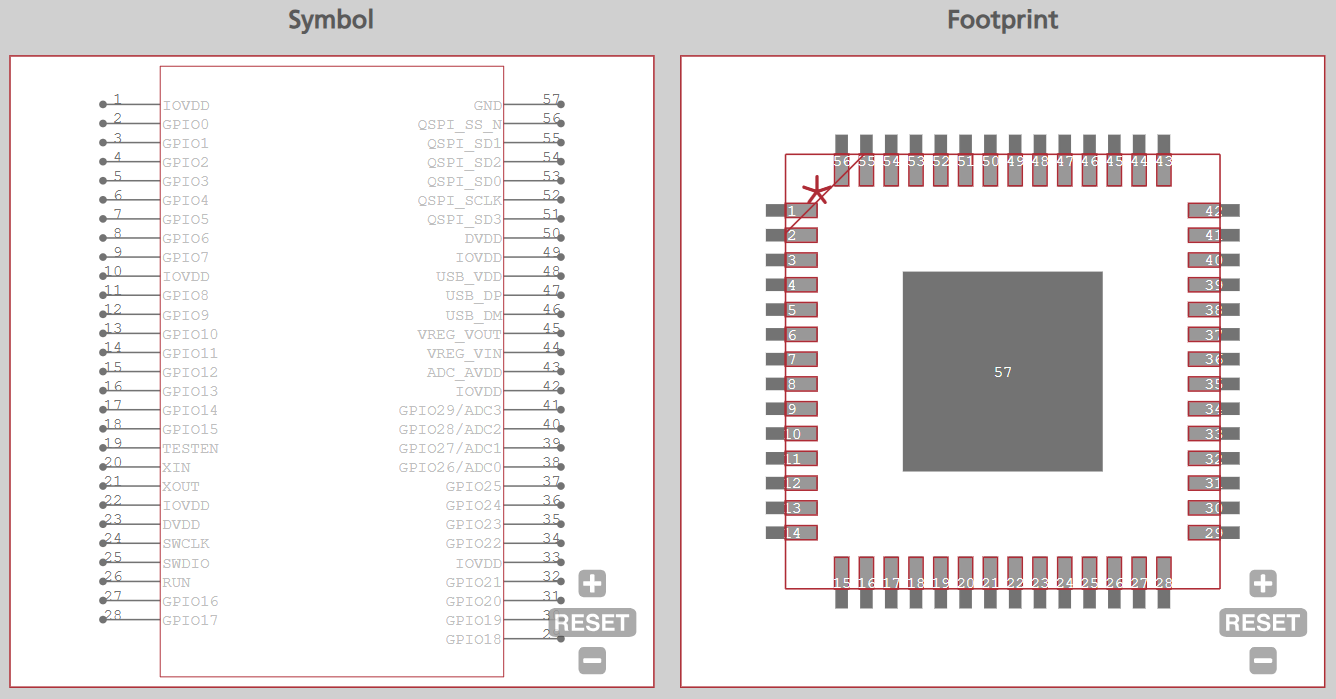The width and height of the screenshot is (1336, 699).
Task: Select the Symbol panel header
Action: point(331,19)
